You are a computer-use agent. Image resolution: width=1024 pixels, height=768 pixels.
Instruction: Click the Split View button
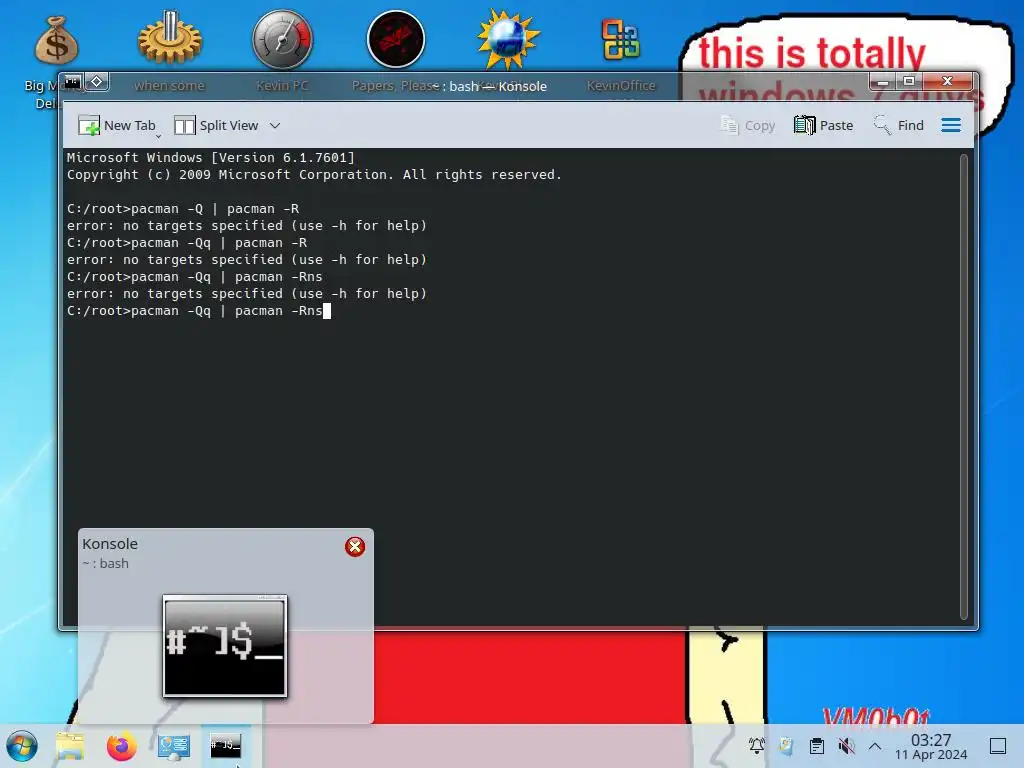216,125
